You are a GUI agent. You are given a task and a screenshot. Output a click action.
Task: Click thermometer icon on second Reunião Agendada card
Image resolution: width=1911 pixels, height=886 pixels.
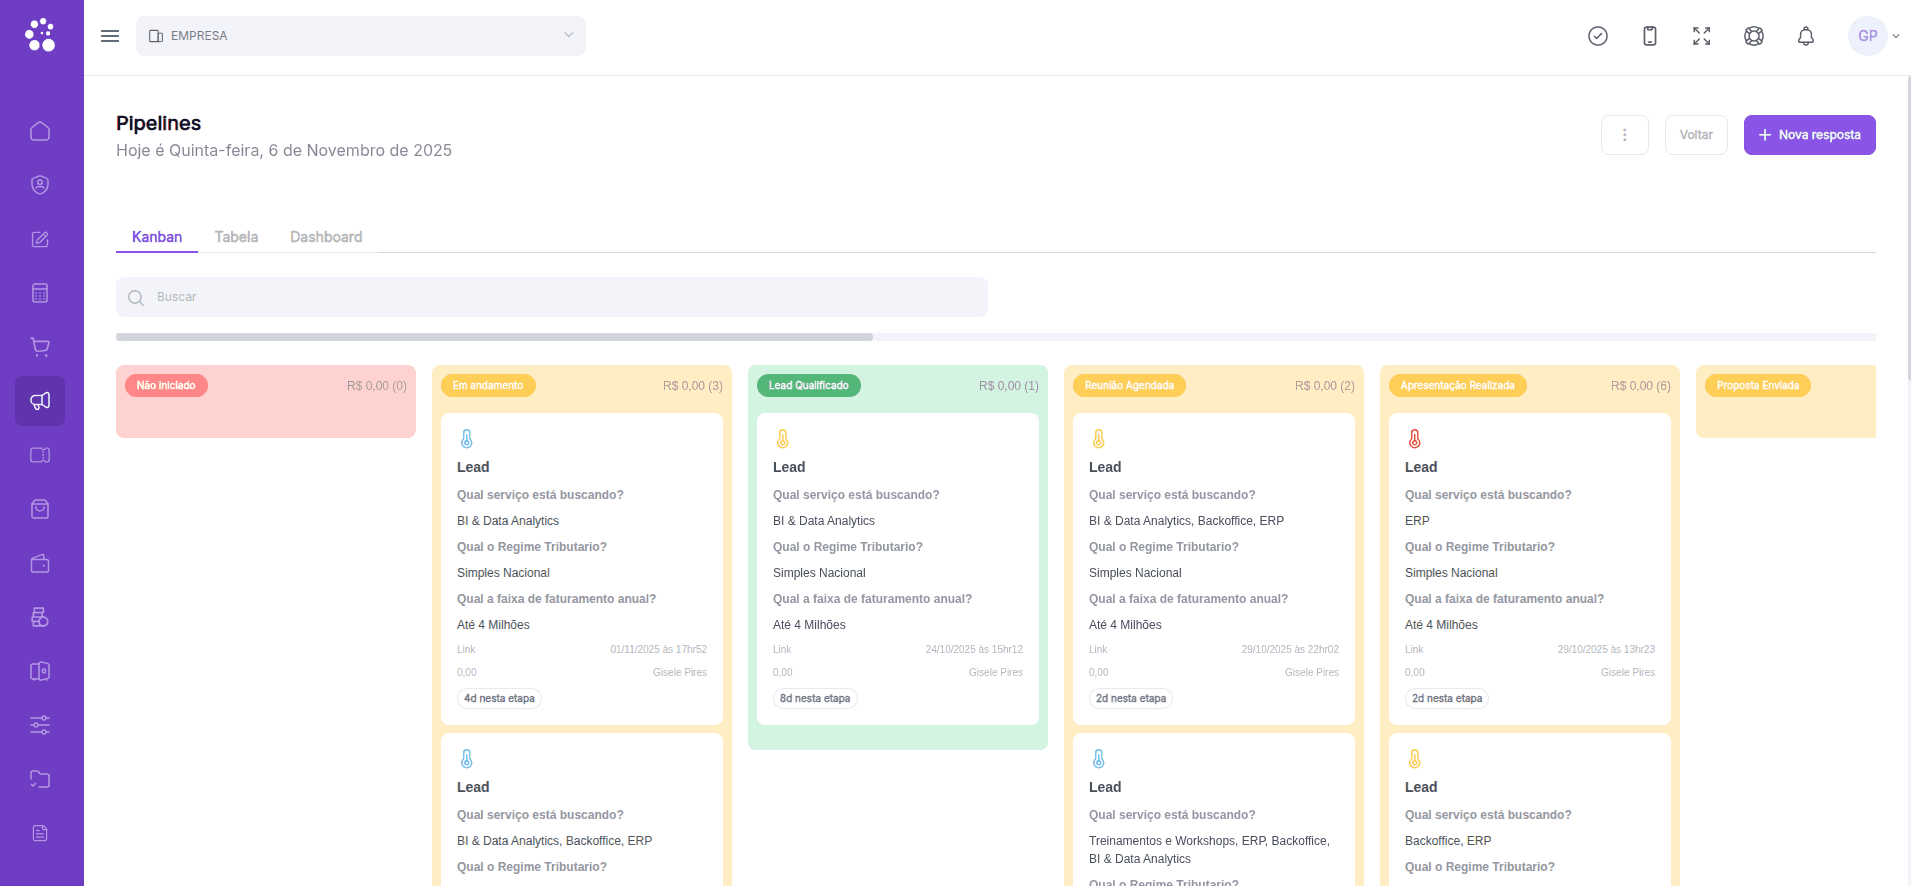(x=1099, y=759)
